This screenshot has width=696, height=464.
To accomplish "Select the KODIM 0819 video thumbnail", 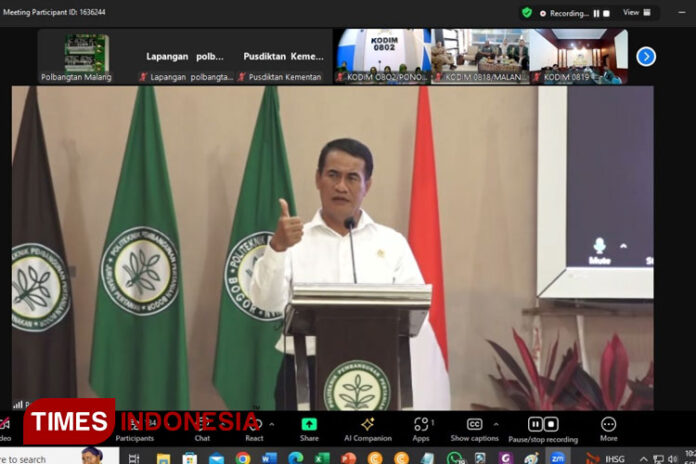I will click(579, 56).
